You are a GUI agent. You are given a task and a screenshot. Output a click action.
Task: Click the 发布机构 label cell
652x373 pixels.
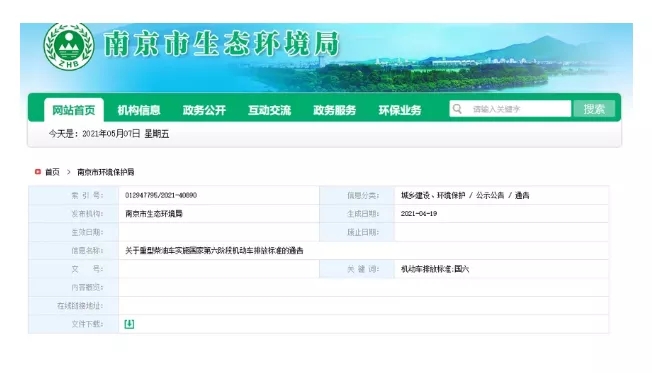(74, 213)
